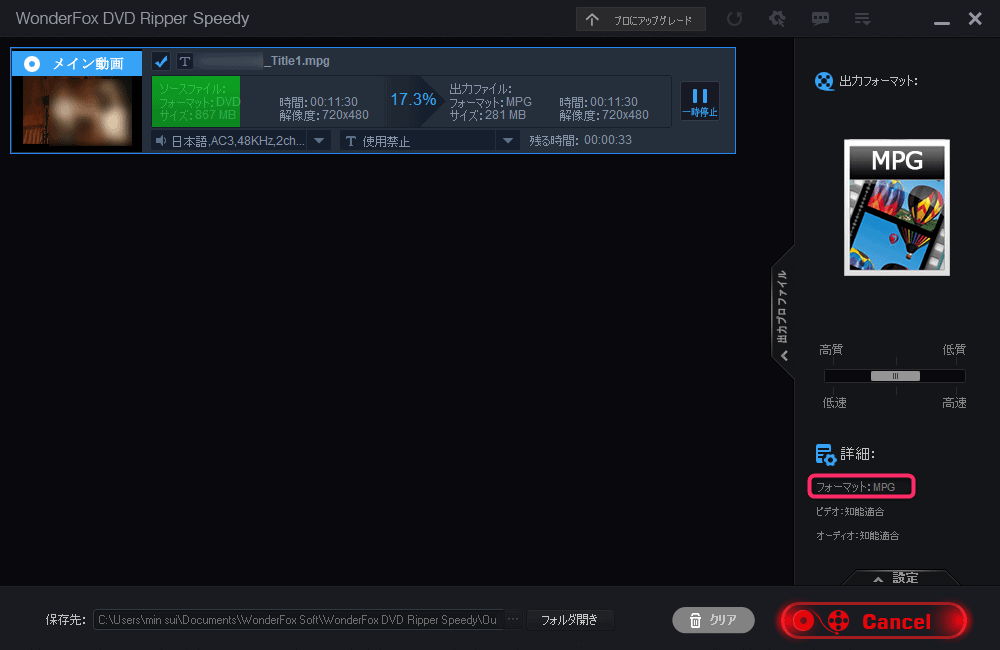Collapse the 出力プロファイル side tab
The width and height of the screenshot is (1000, 650).
783,311
